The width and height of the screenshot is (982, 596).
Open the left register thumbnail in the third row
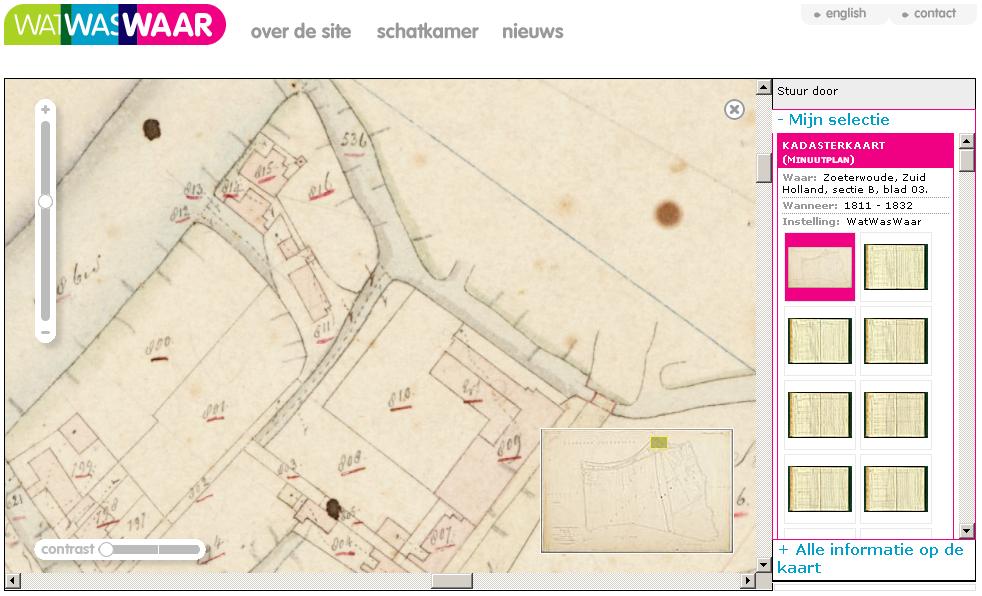coord(820,414)
